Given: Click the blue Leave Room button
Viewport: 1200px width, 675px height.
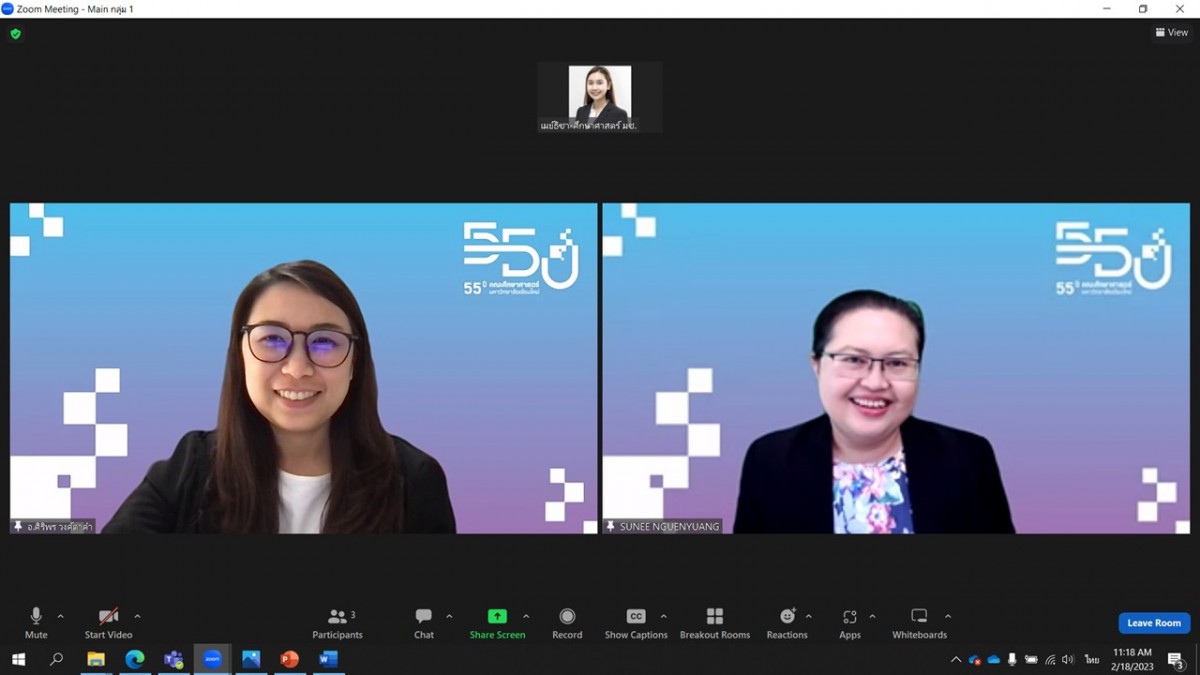Looking at the screenshot, I should [1154, 623].
